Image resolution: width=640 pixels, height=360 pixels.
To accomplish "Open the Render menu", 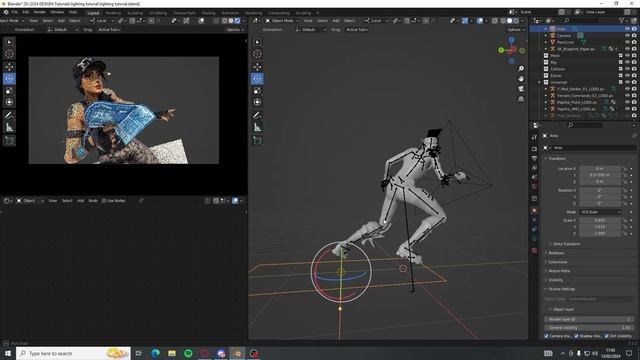I will tap(40, 12).
